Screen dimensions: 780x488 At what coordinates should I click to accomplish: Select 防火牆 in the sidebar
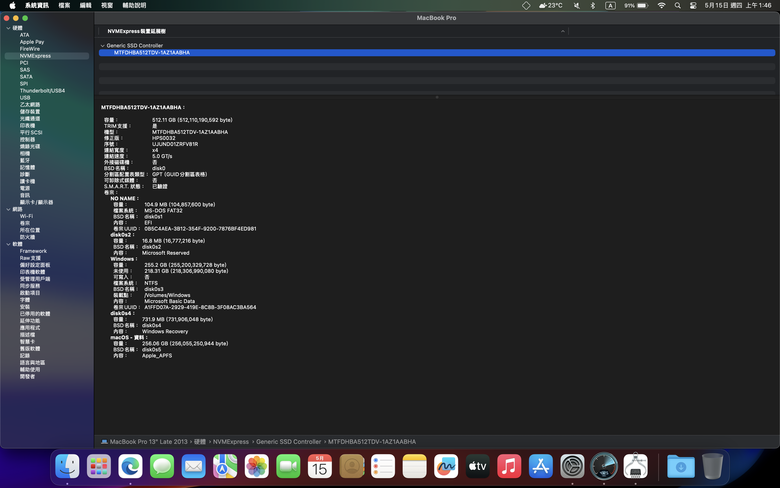27,237
